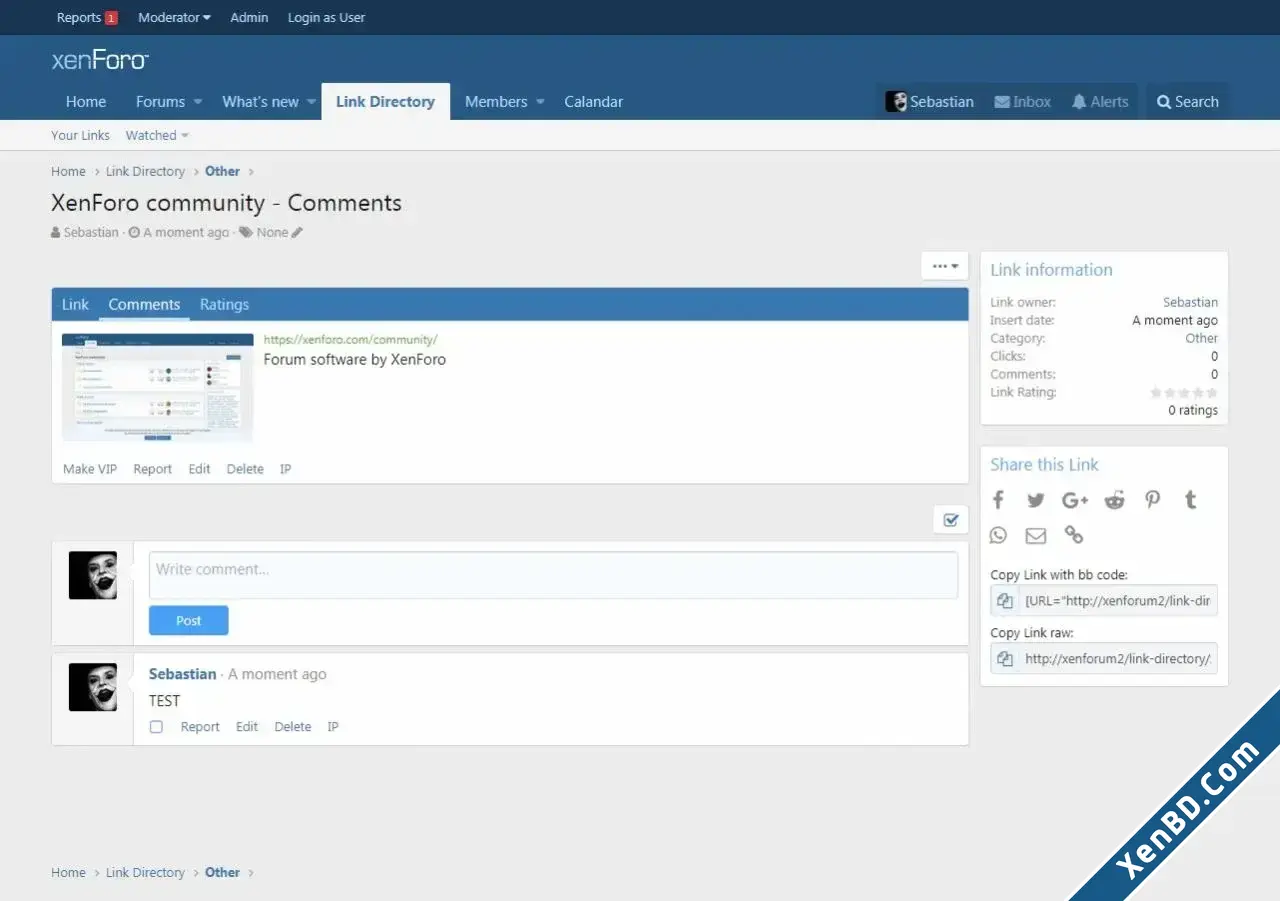This screenshot has height=901, width=1280.
Task: View IP of the link entry
Action: click(x=285, y=469)
